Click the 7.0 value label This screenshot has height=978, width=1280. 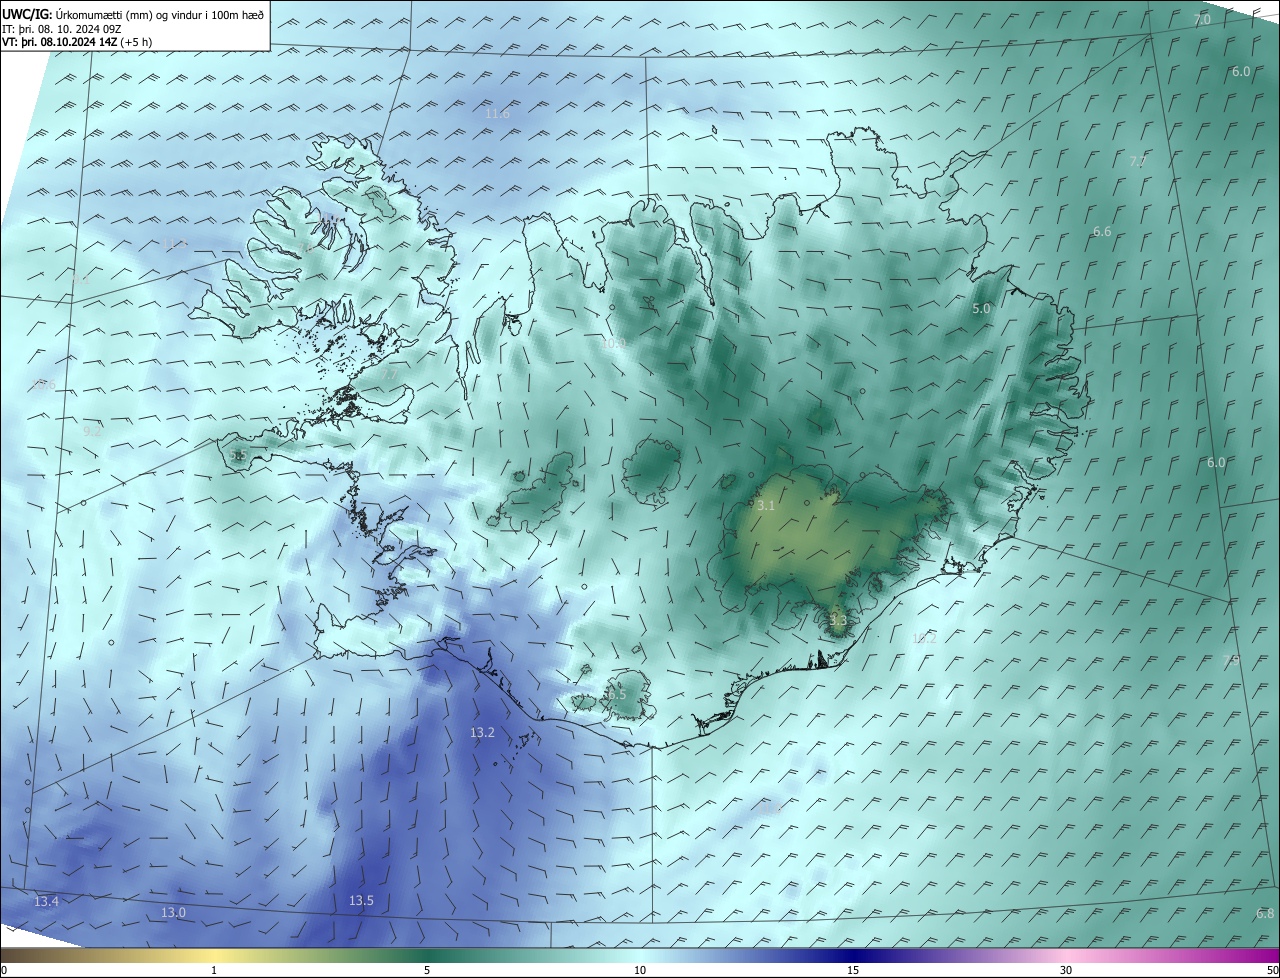[1202, 20]
